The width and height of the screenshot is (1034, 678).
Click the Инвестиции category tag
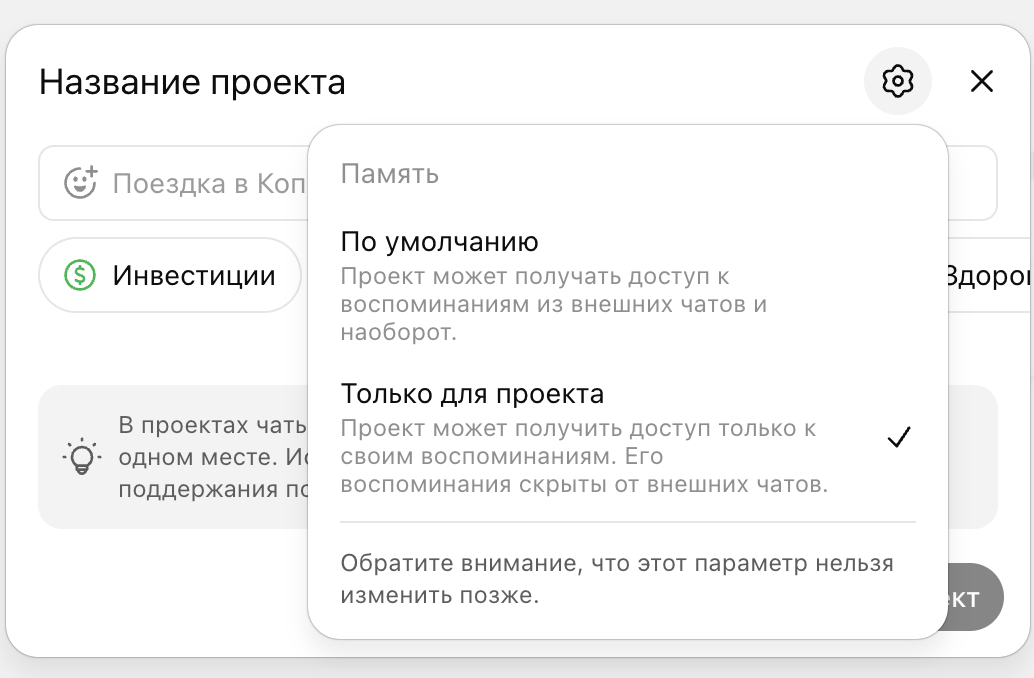click(x=170, y=275)
